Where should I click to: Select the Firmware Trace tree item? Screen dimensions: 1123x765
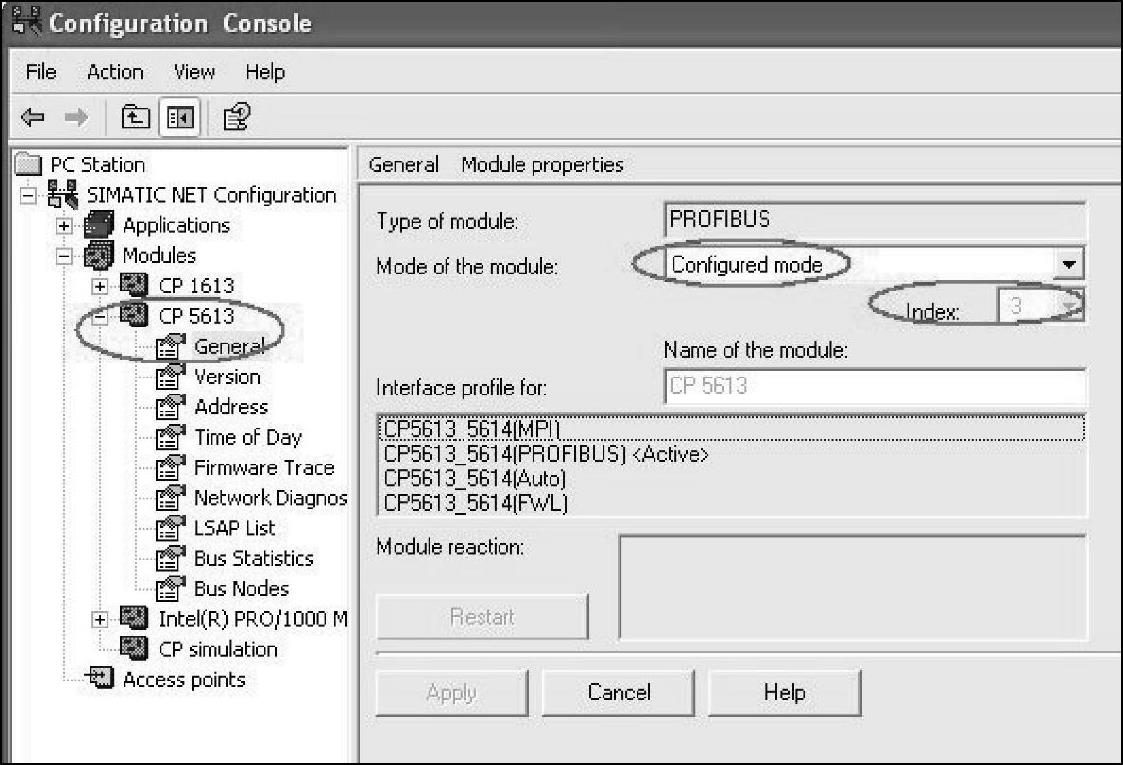264,467
